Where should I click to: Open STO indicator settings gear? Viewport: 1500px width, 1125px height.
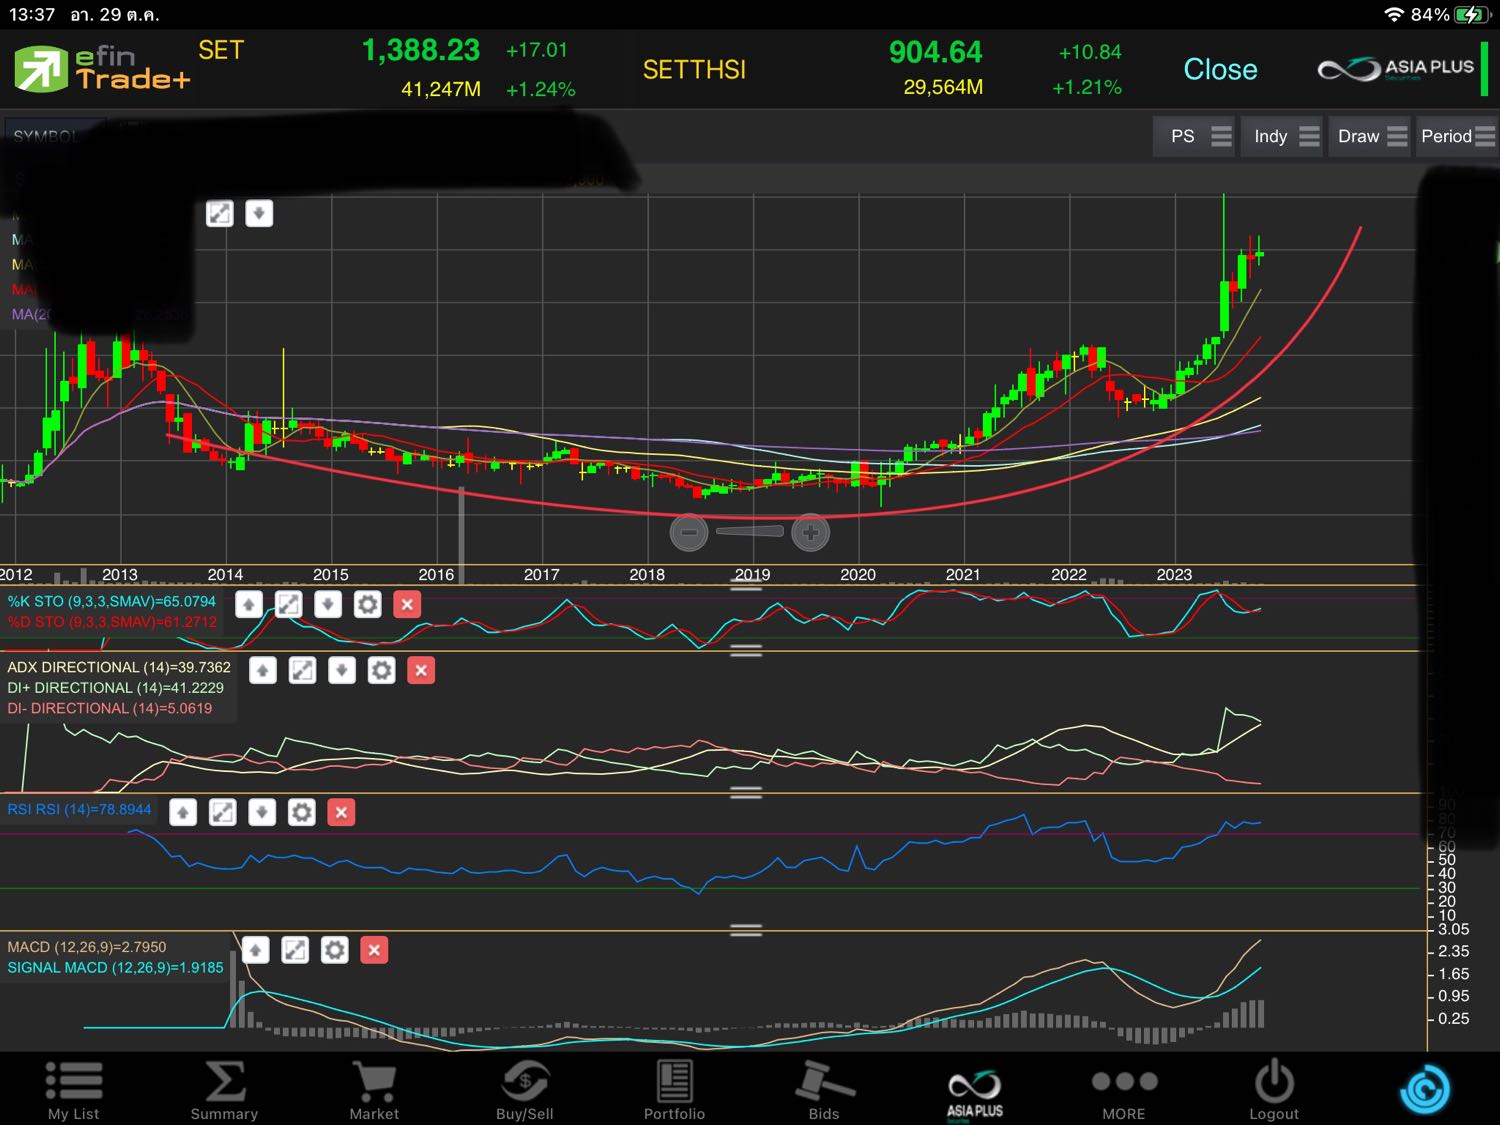click(x=367, y=604)
